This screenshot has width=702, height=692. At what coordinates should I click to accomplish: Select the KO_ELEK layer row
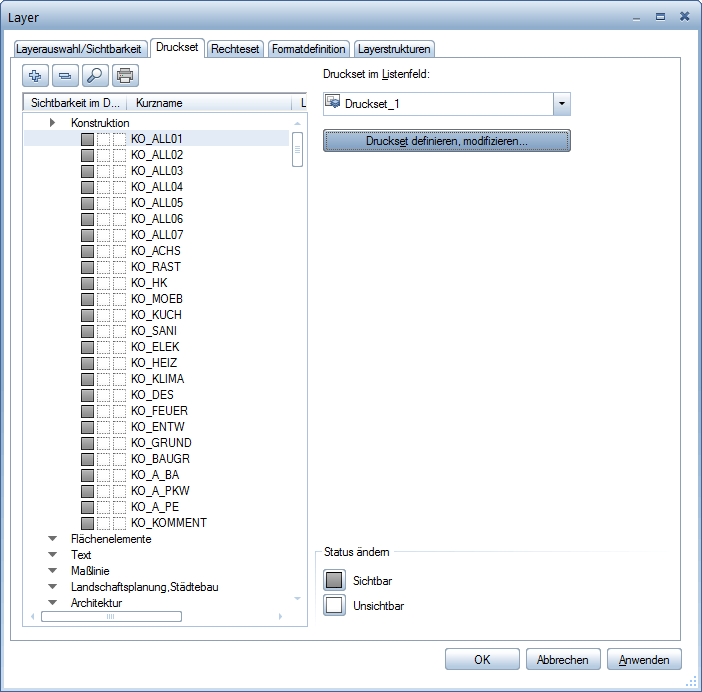pyautogui.click(x=157, y=347)
